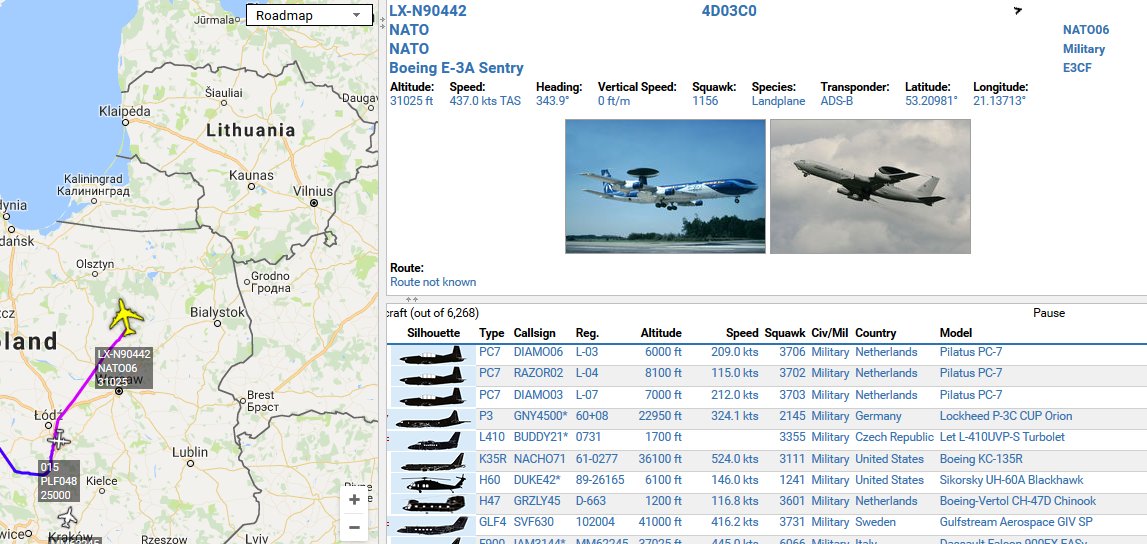The width and height of the screenshot is (1147, 544).
Task: Sort list by Callsign column
Action: coord(534,333)
